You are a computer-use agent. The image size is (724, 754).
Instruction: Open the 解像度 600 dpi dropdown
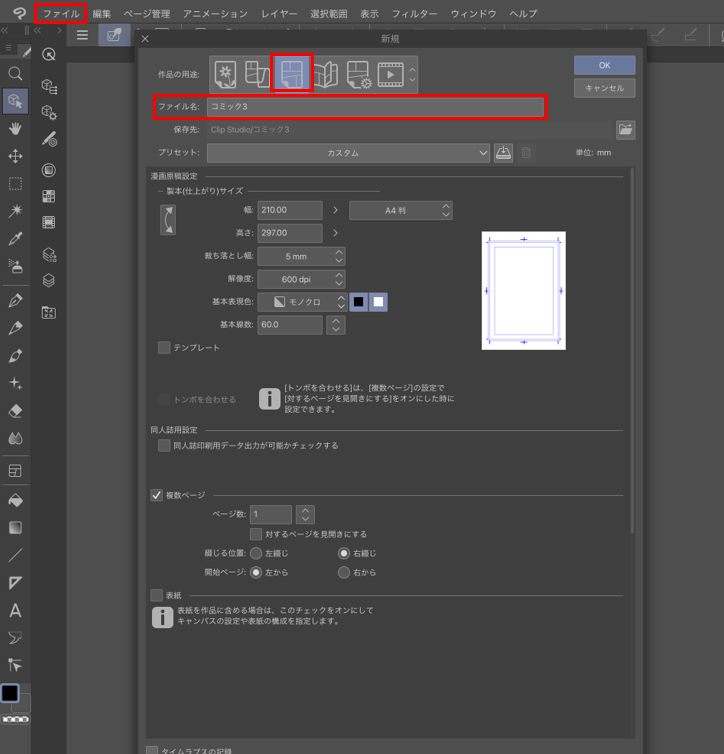pyautogui.click(x=300, y=279)
